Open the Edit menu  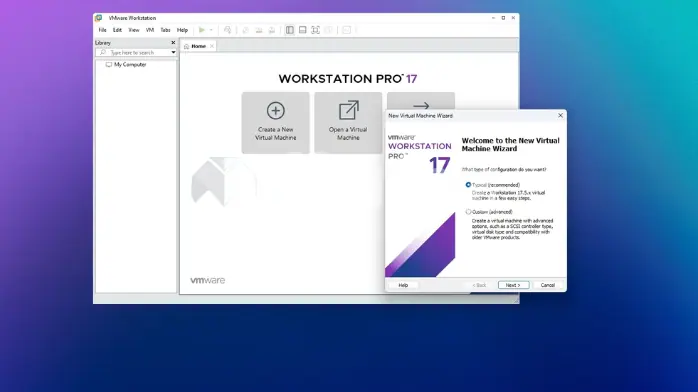click(x=117, y=30)
